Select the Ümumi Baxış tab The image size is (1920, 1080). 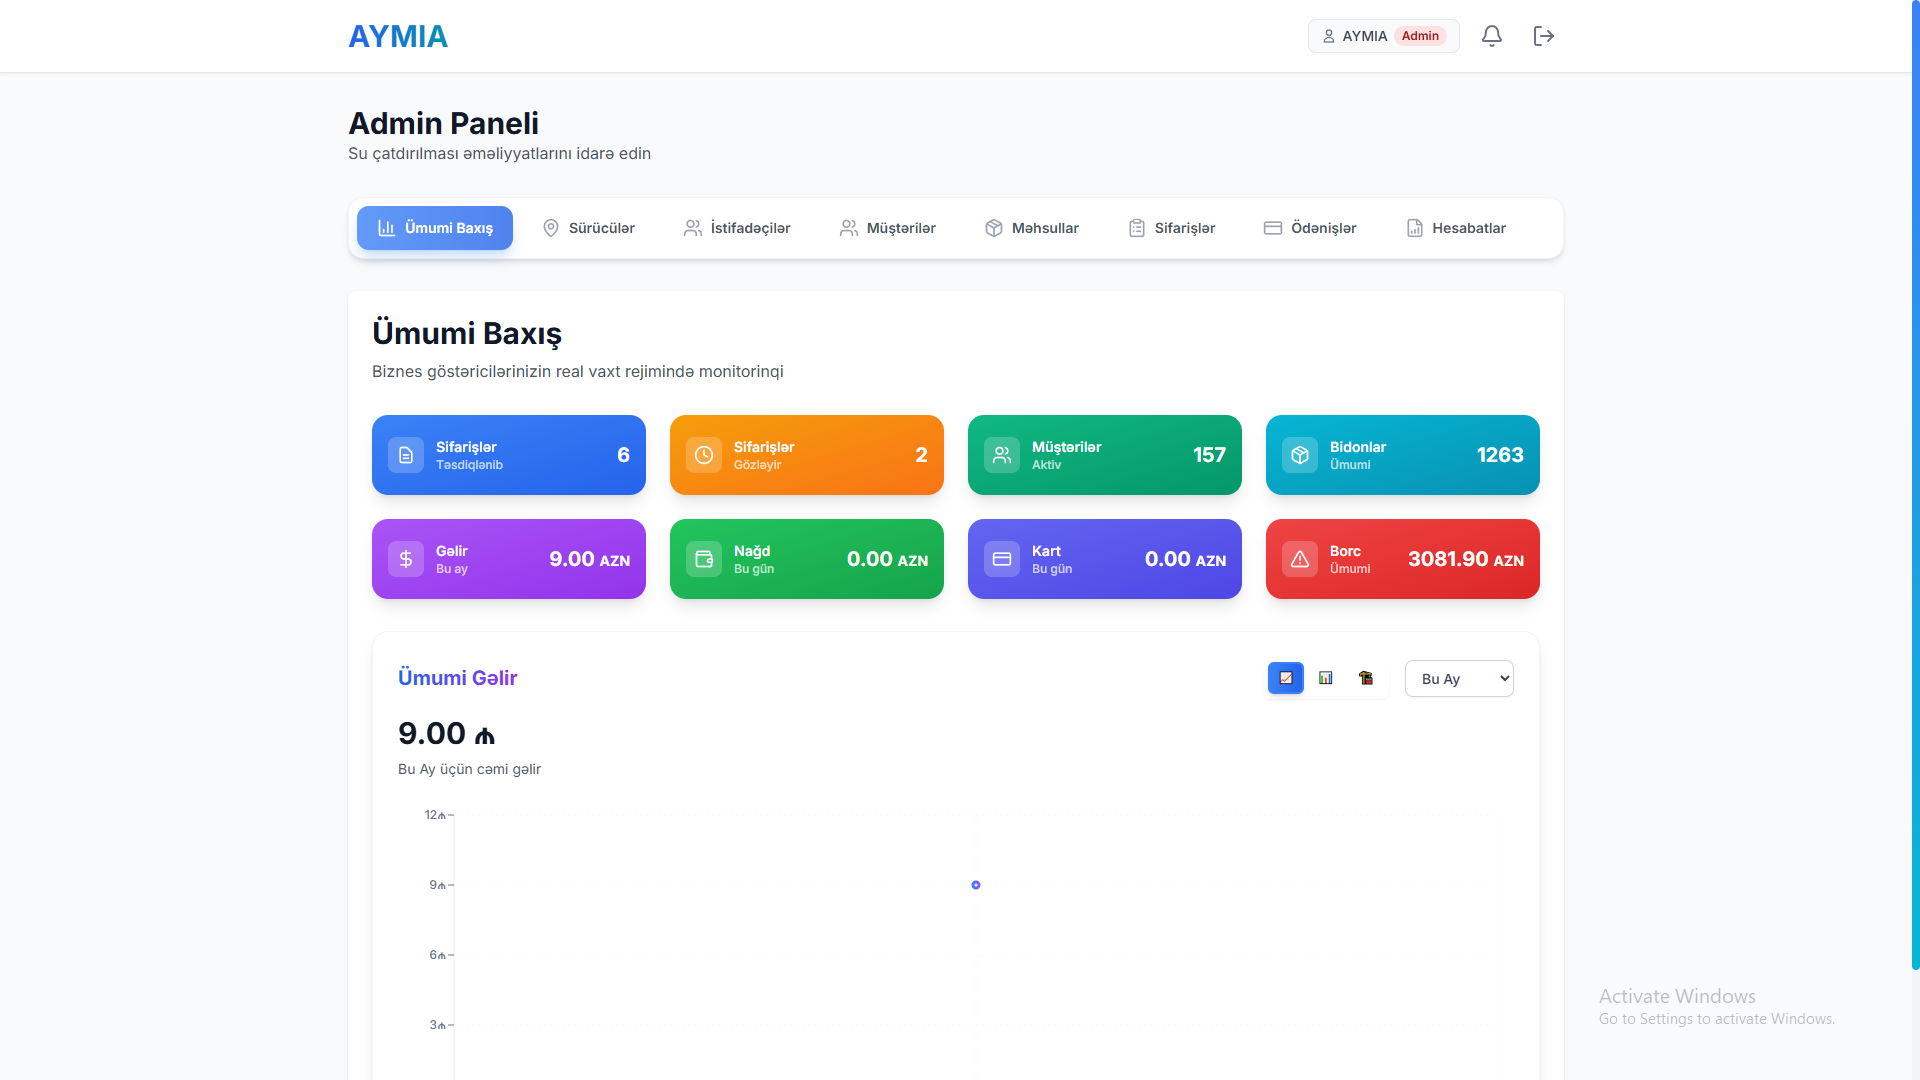(435, 228)
